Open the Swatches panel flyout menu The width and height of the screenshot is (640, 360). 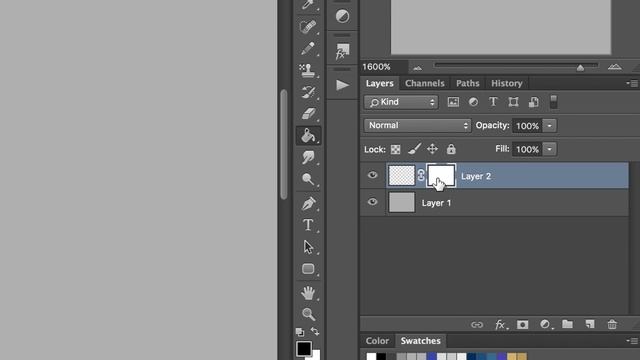[632, 341]
